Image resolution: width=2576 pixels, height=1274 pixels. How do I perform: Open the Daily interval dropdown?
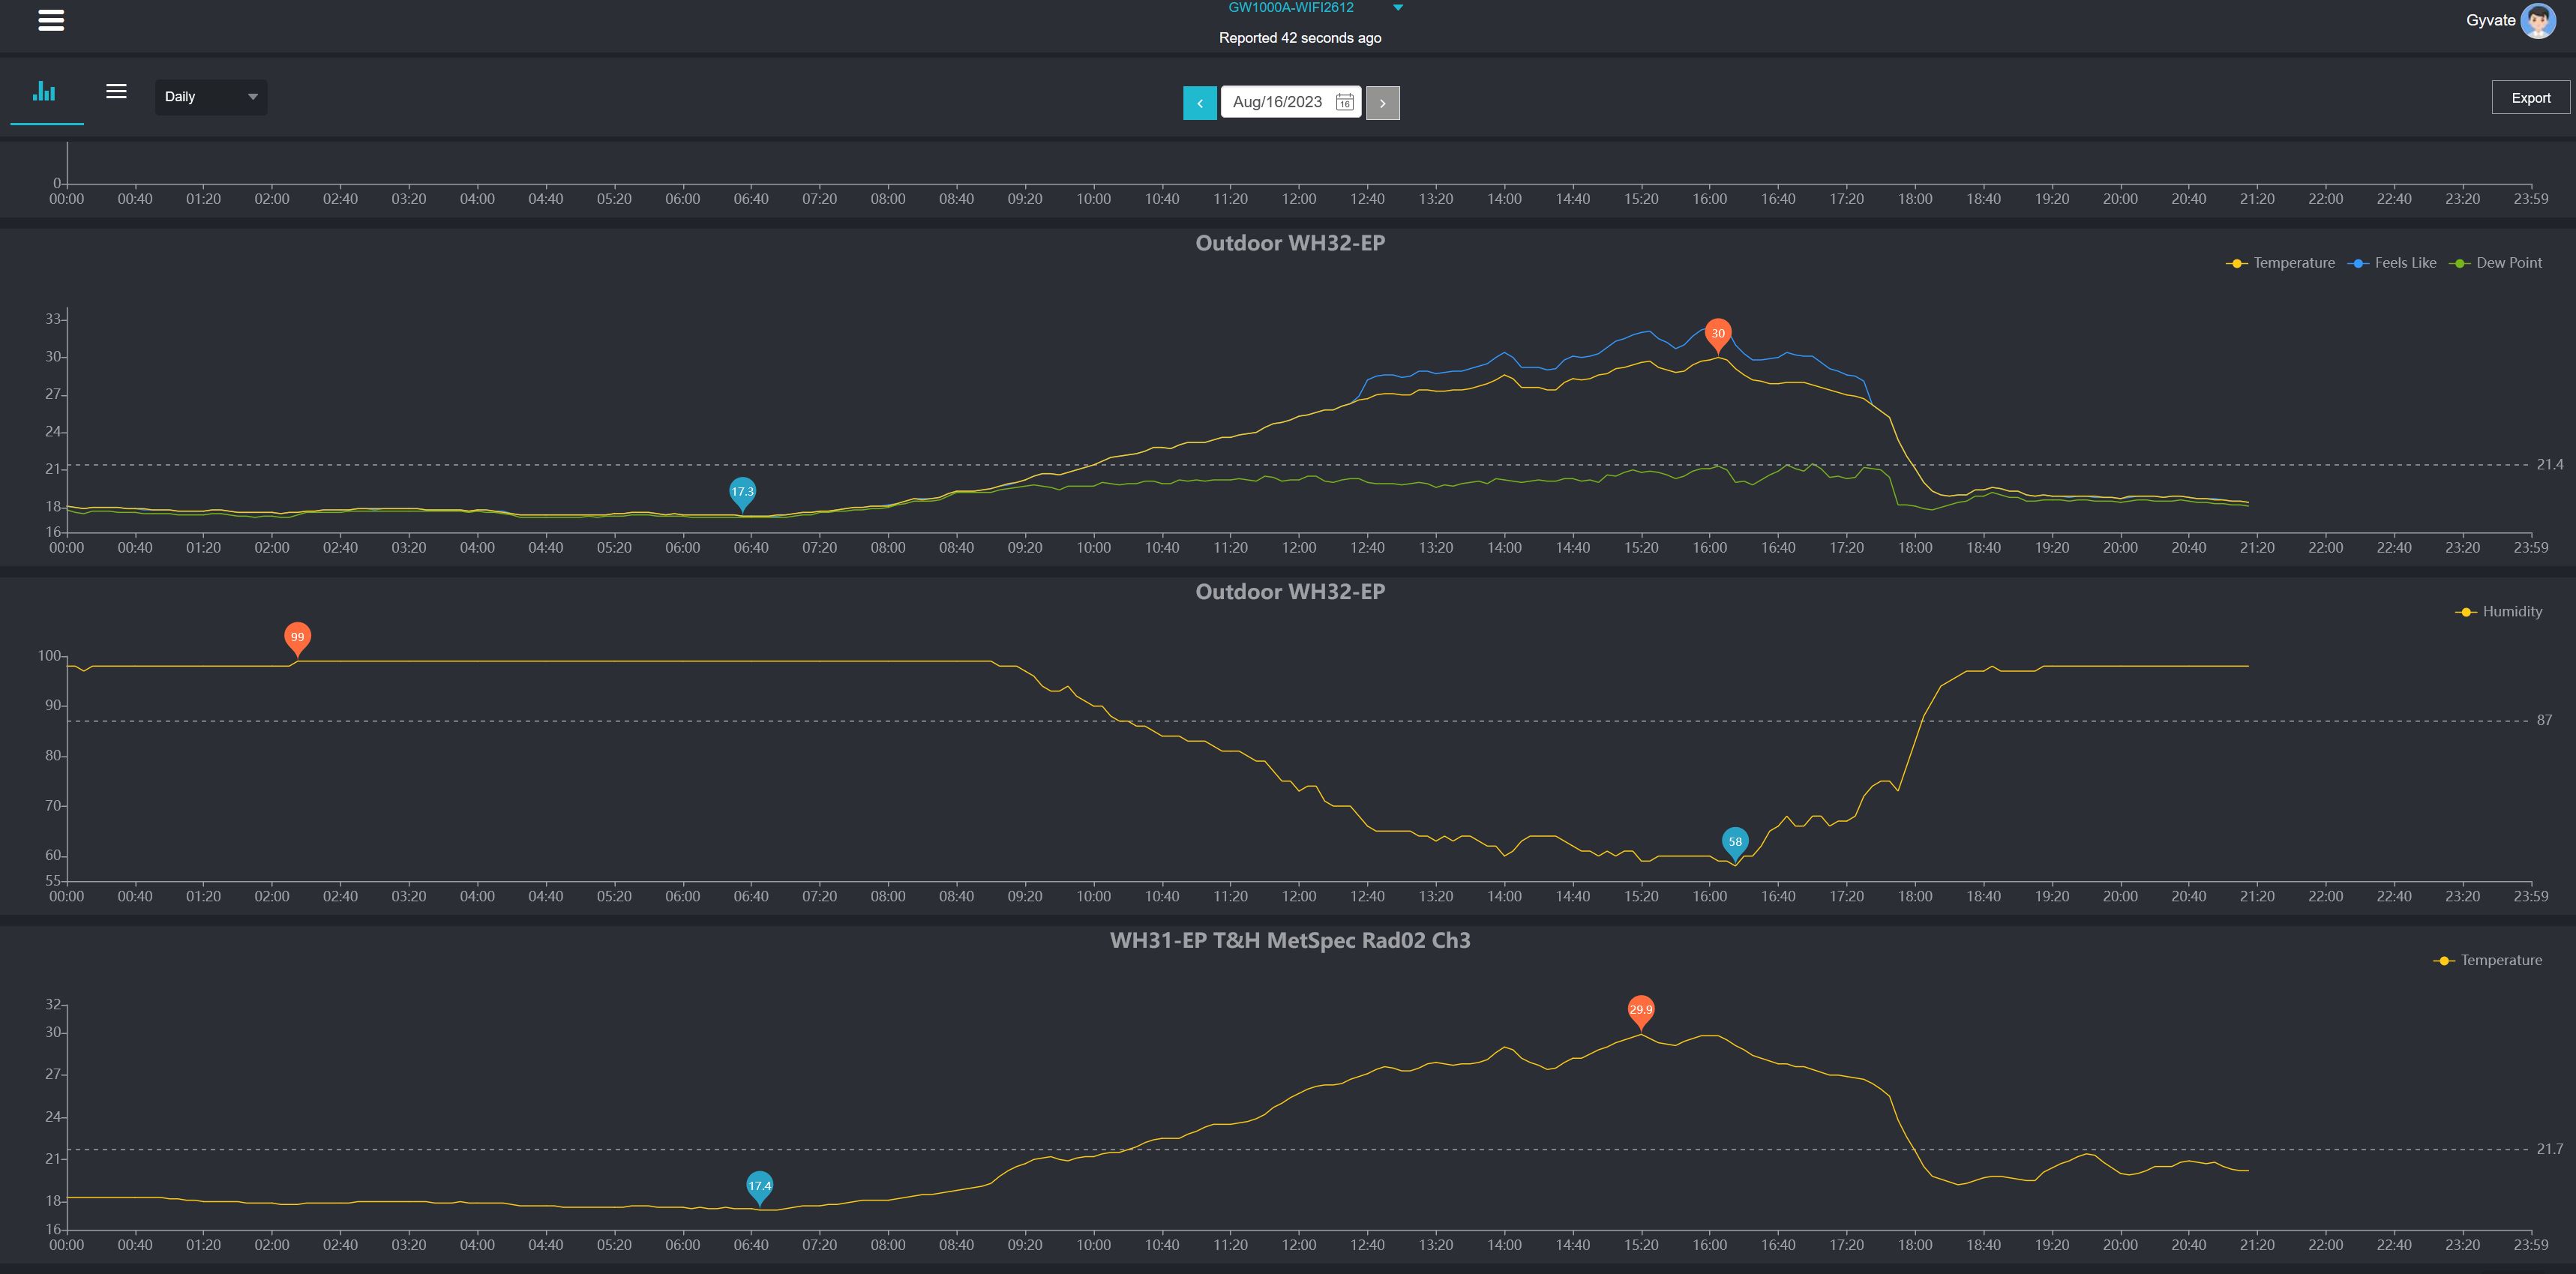tap(210, 97)
